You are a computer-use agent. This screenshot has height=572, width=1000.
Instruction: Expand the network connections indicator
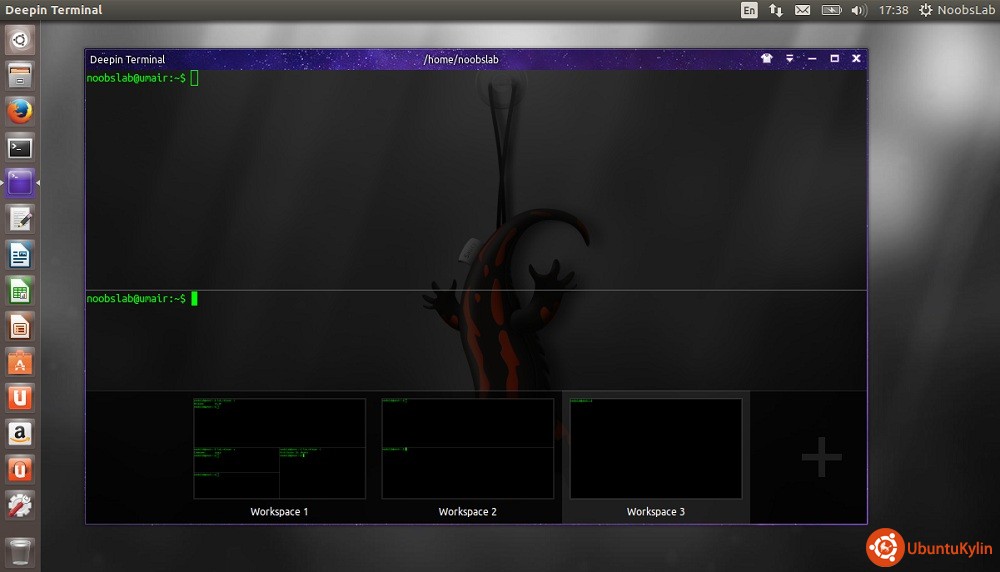pos(776,10)
